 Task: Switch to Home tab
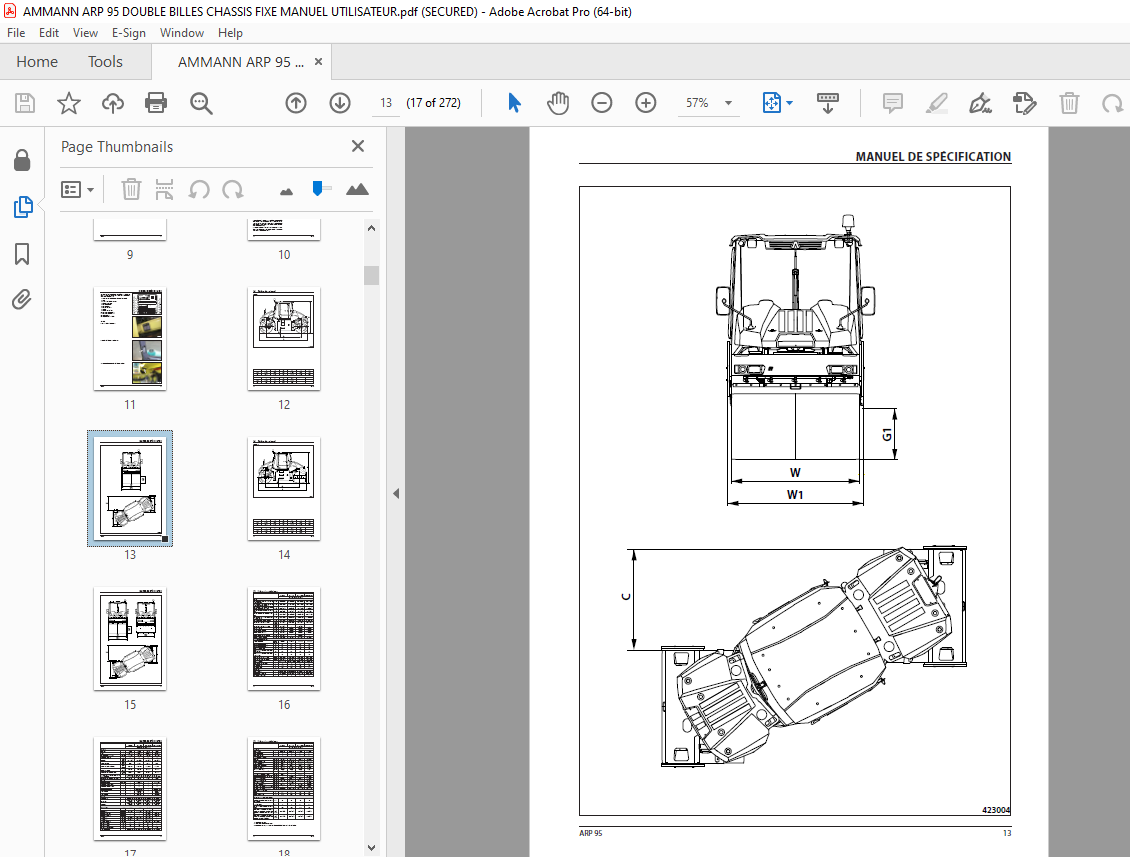point(37,62)
